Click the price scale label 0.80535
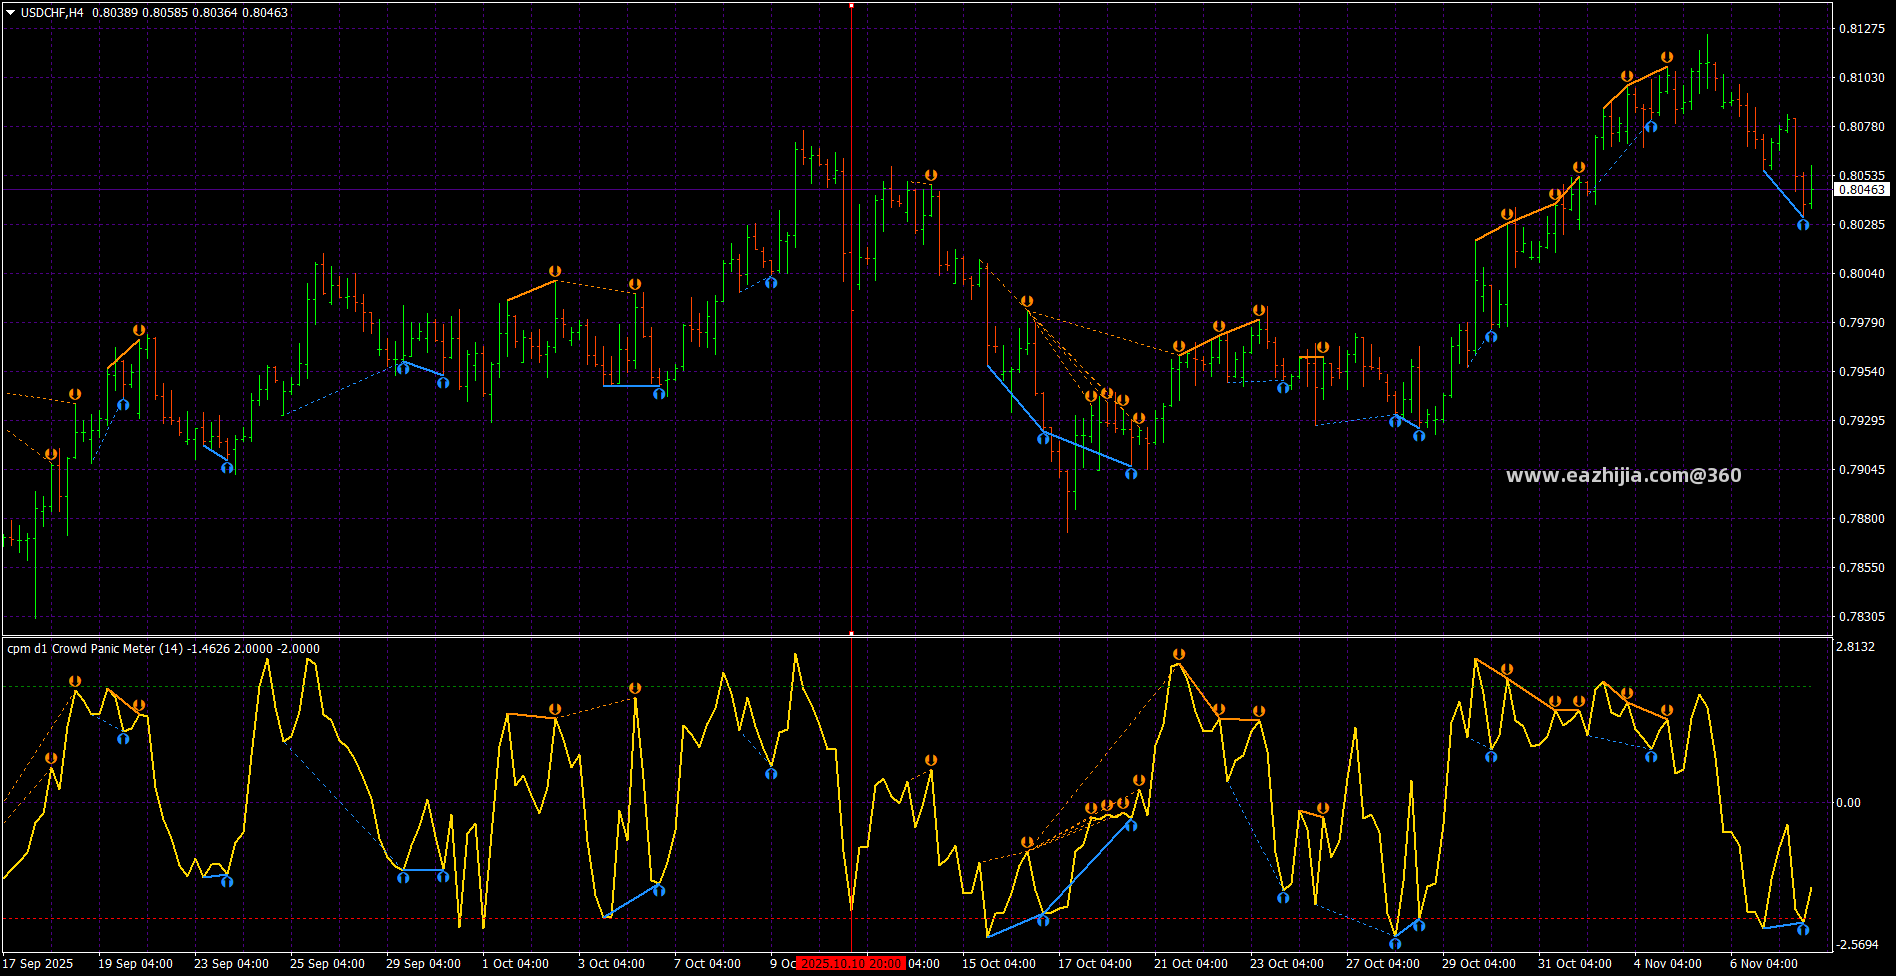This screenshot has width=1896, height=976. click(x=1862, y=176)
